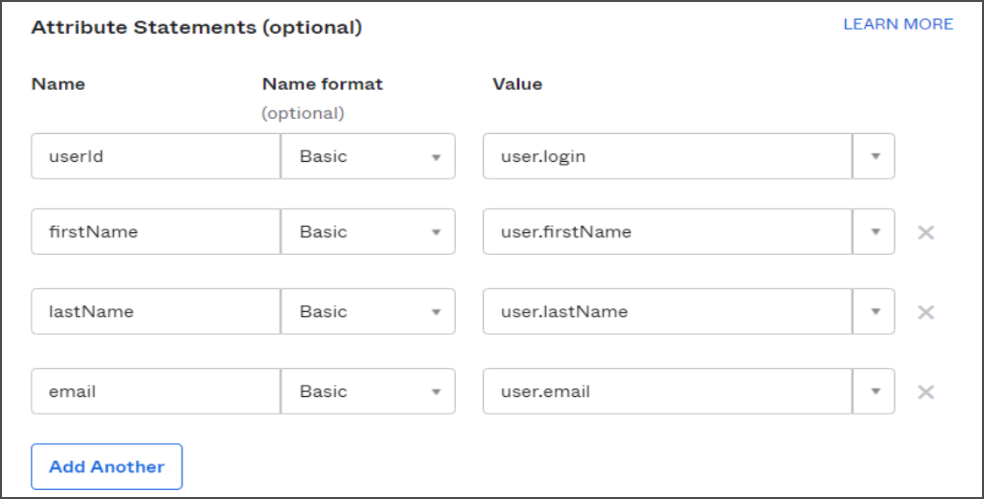Click the Add Another button

(107, 466)
